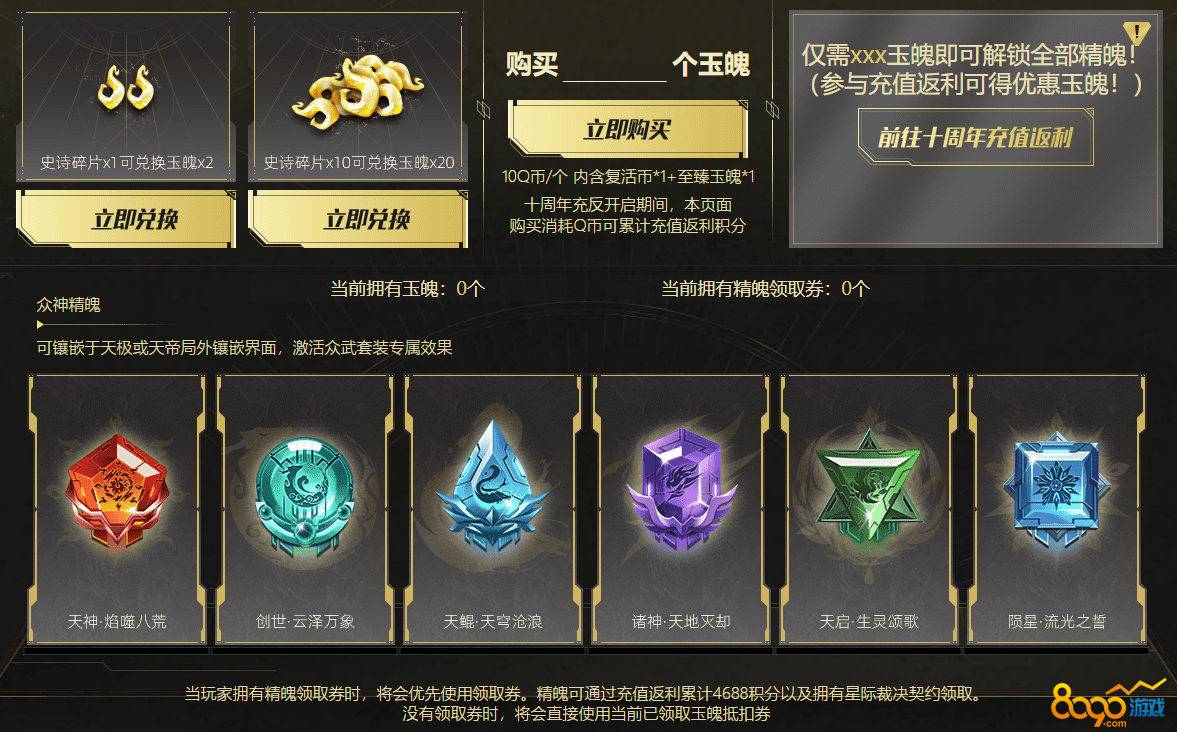This screenshot has width=1177, height=732.
Task: Click 立即兑换 under 史诗碎片x10 offer
Action: click(x=358, y=218)
